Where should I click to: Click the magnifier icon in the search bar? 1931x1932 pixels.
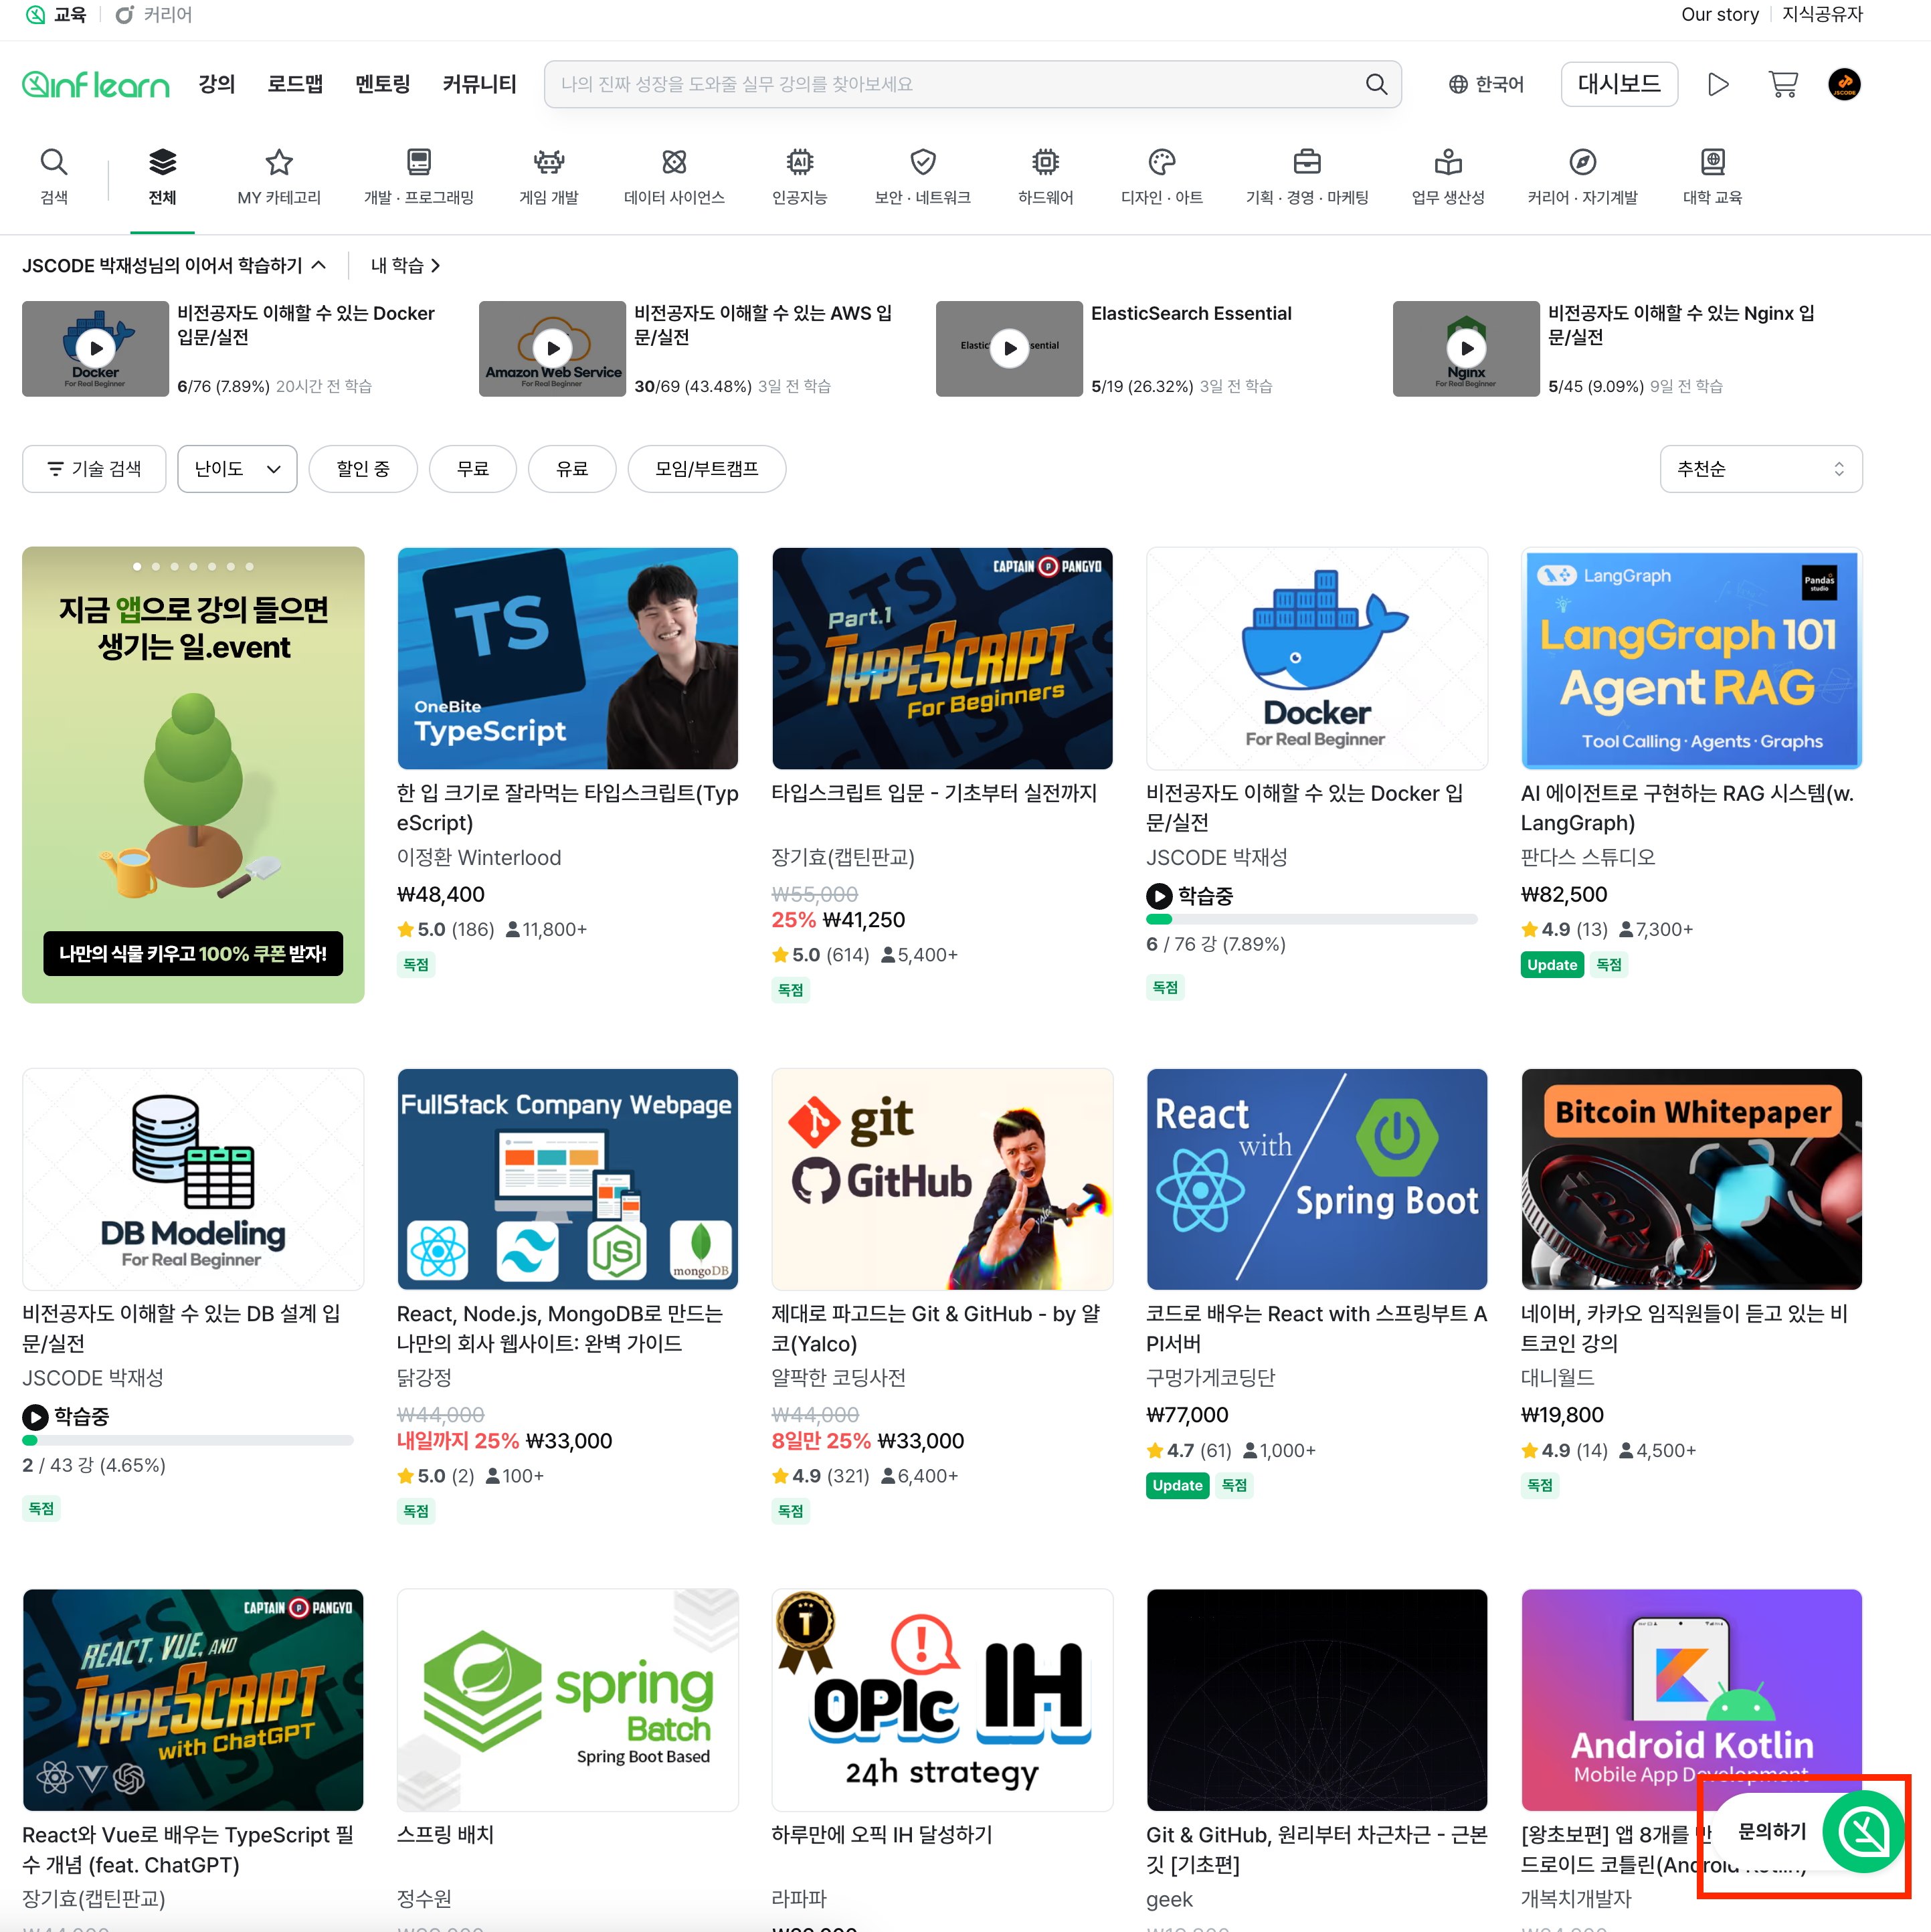point(1376,84)
